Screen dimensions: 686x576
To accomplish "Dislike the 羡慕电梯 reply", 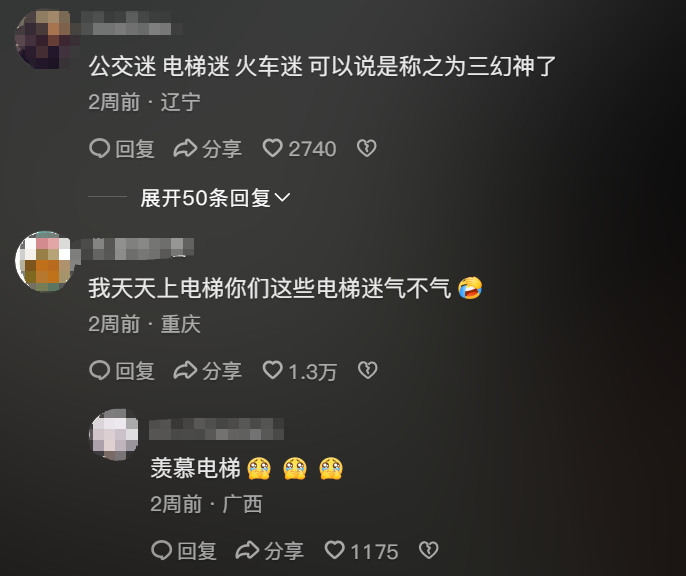I will tap(428, 550).
